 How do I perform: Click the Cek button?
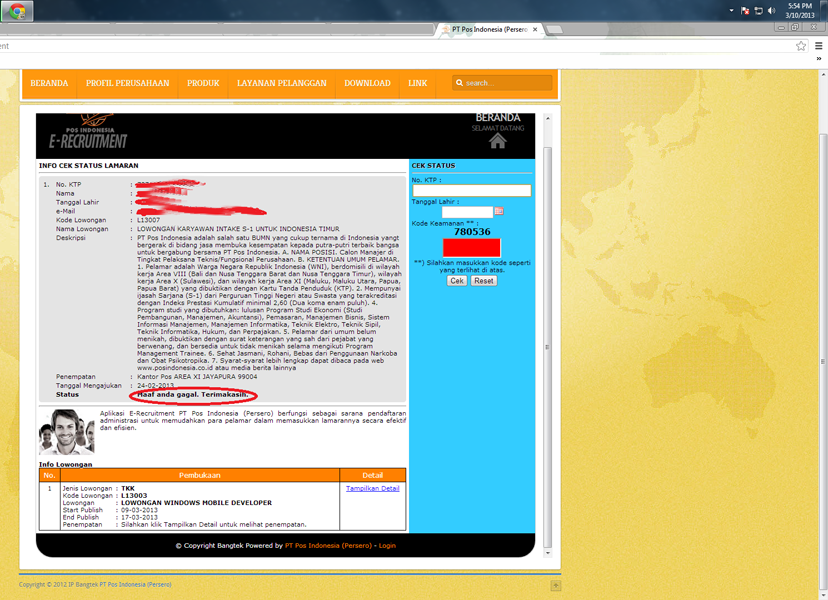(x=457, y=281)
